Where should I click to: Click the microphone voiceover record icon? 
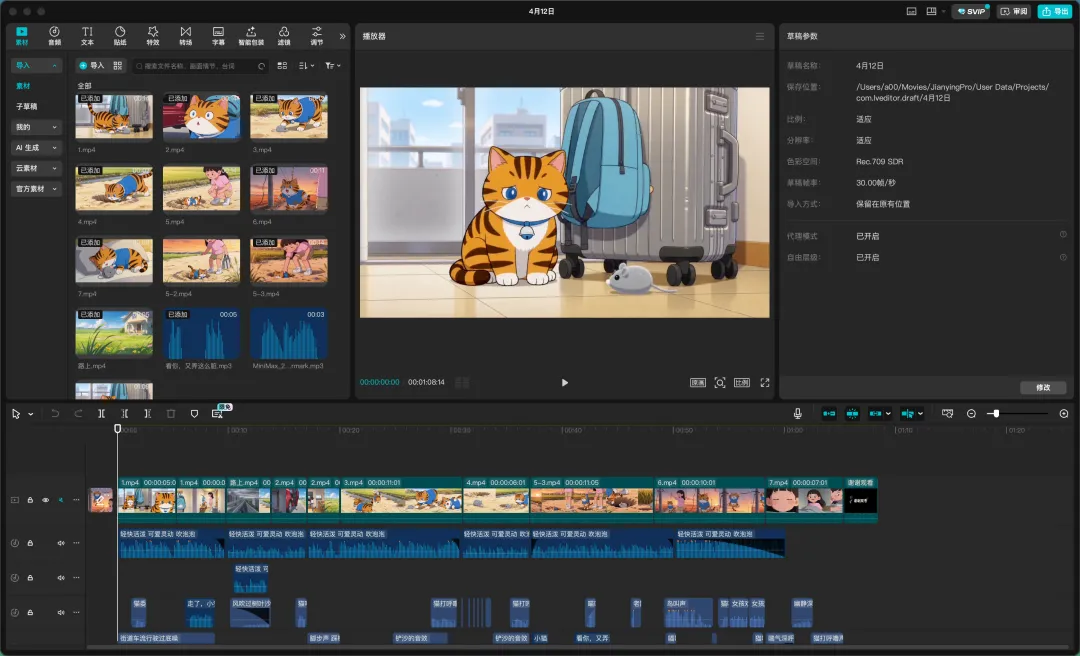(797, 413)
